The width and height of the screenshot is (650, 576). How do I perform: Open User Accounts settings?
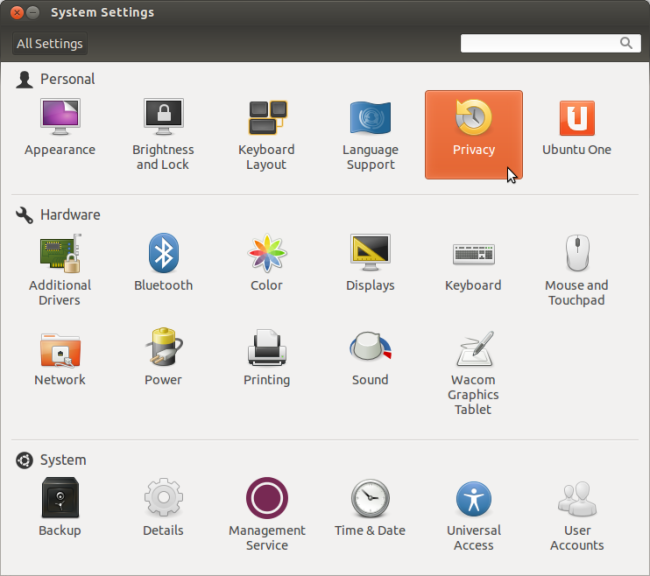[x=577, y=515]
